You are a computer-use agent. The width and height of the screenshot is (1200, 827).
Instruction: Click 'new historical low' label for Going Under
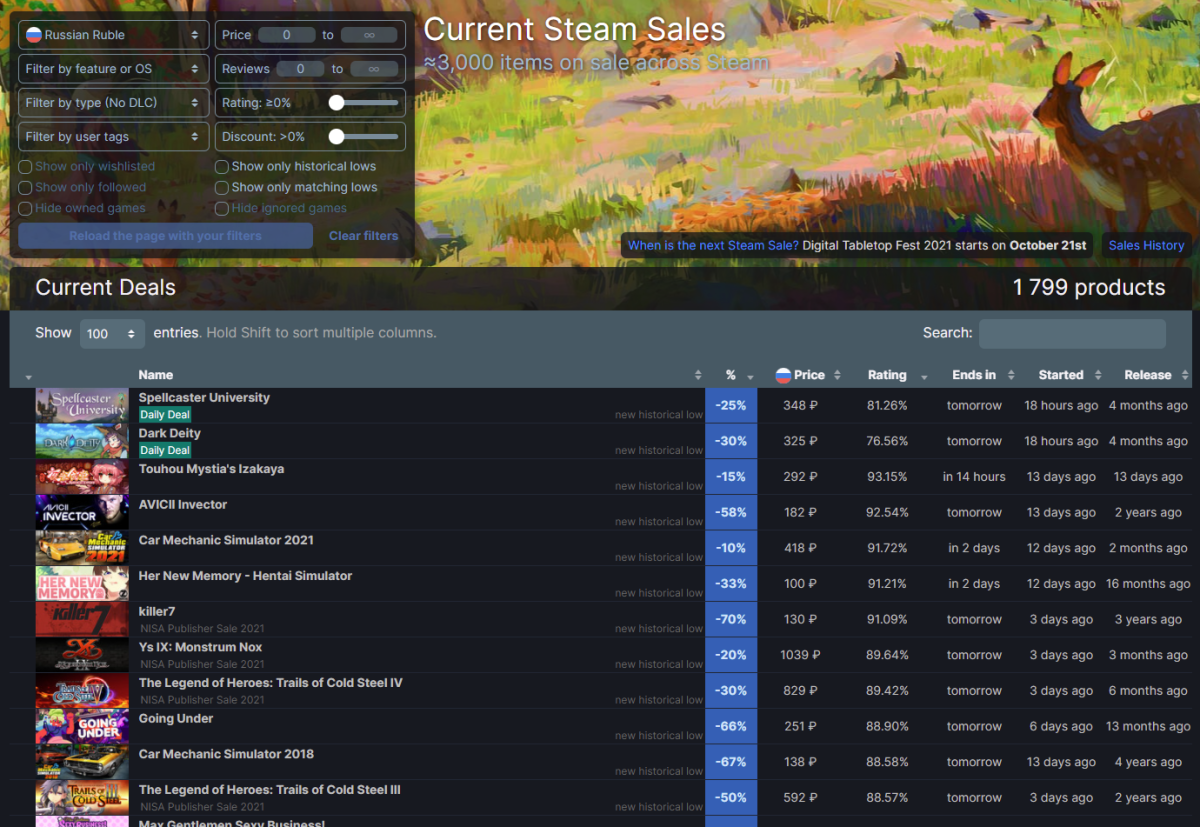[x=658, y=736]
